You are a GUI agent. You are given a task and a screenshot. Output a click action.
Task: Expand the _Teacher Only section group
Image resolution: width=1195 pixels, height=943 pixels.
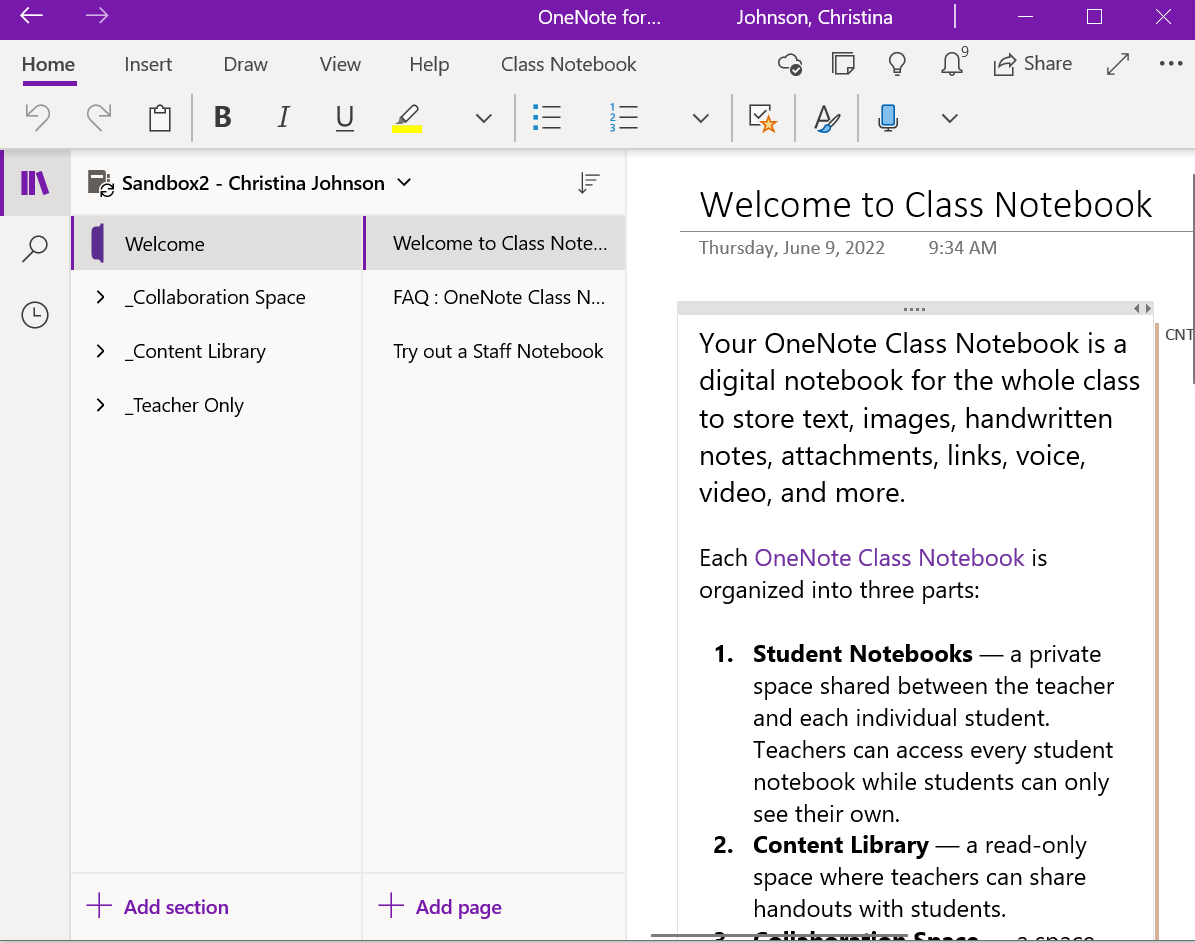pyautogui.click(x=101, y=405)
